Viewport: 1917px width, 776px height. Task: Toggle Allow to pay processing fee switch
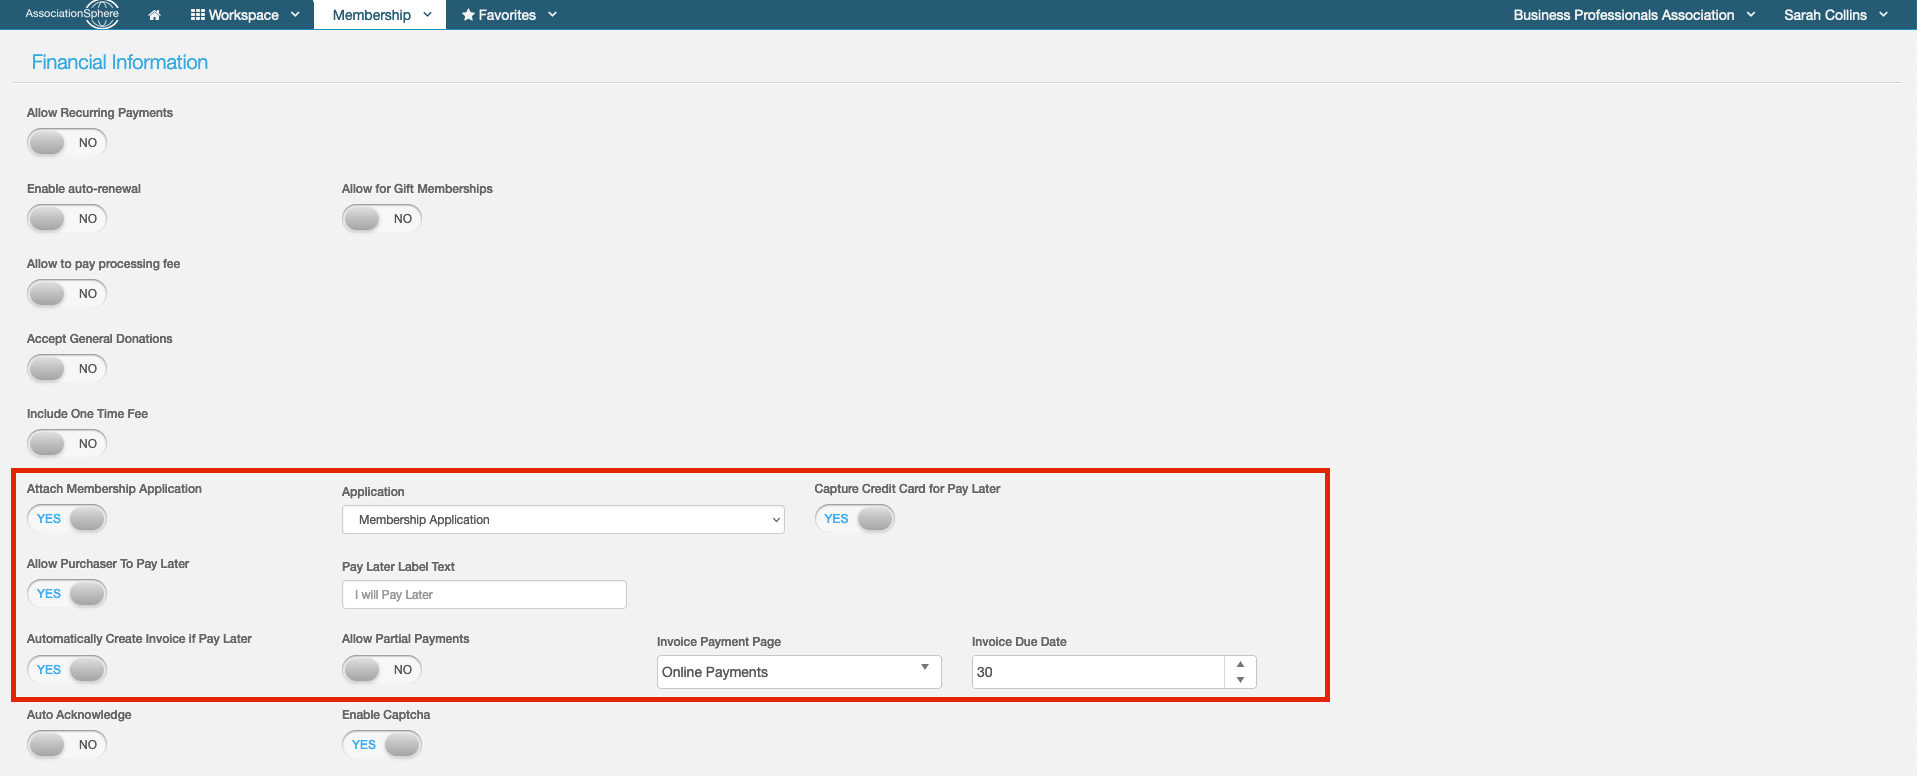[x=67, y=294]
